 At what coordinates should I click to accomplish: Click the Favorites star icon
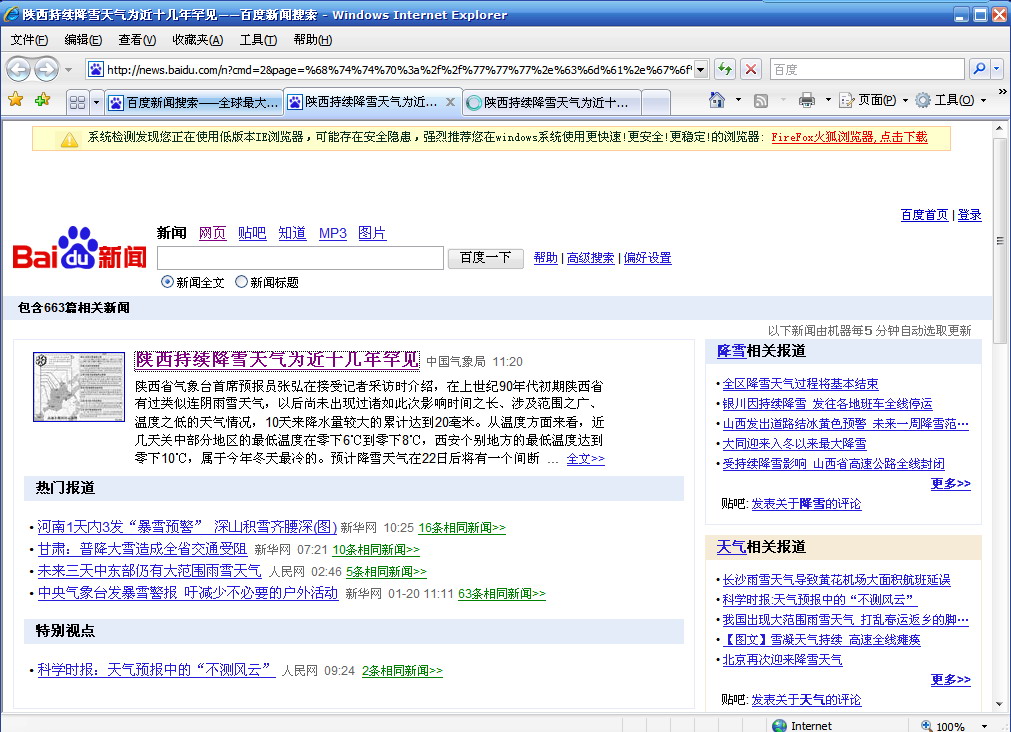pos(15,100)
